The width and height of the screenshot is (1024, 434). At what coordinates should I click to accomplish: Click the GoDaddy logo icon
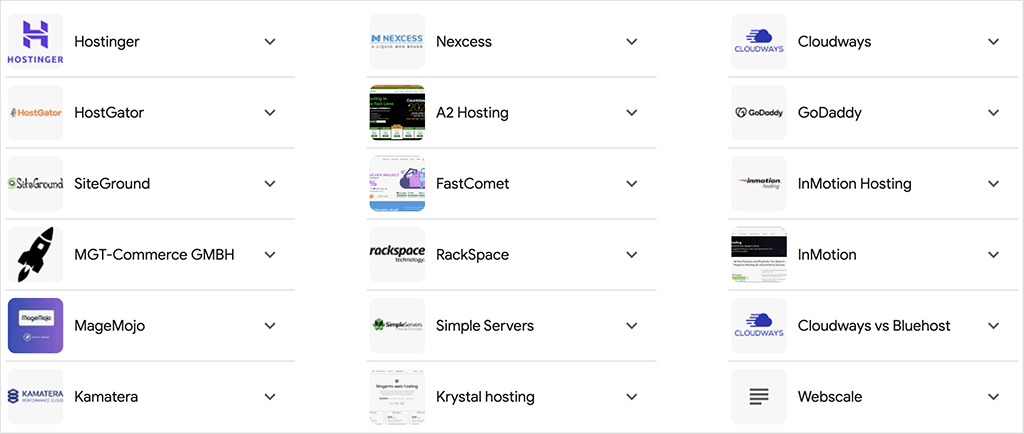[x=759, y=112]
